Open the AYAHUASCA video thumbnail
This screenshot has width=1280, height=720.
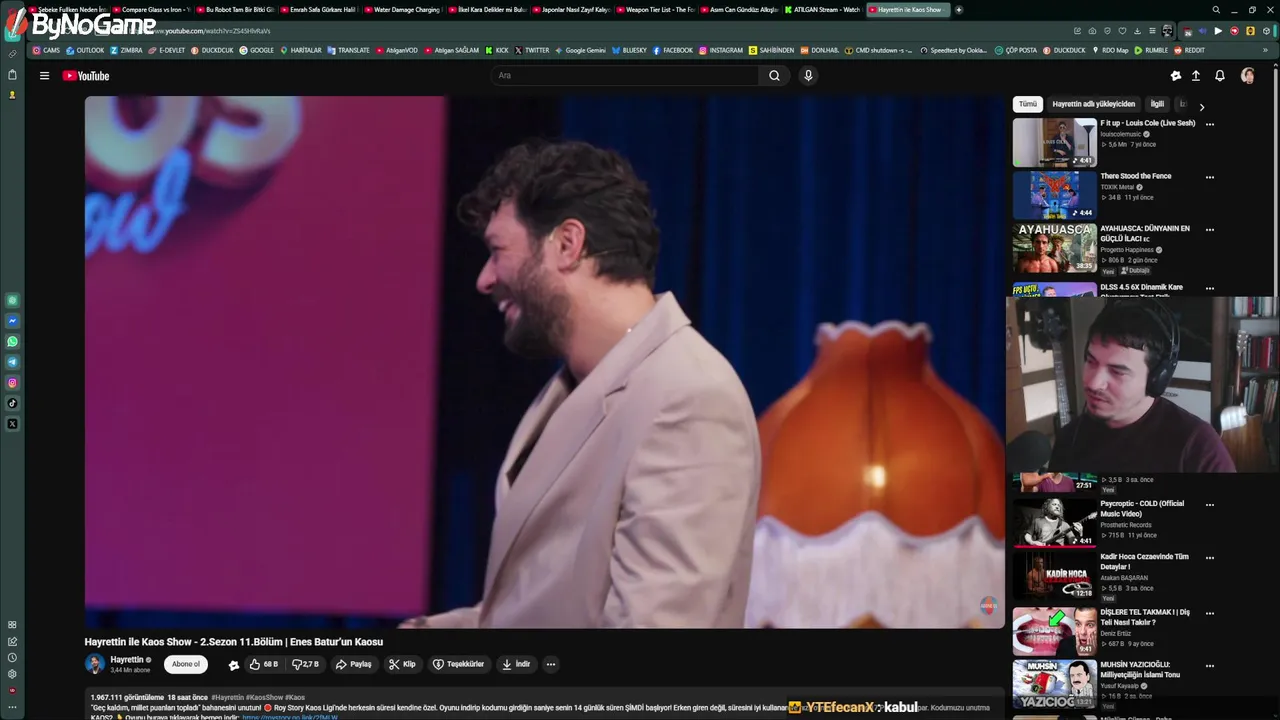click(1055, 248)
